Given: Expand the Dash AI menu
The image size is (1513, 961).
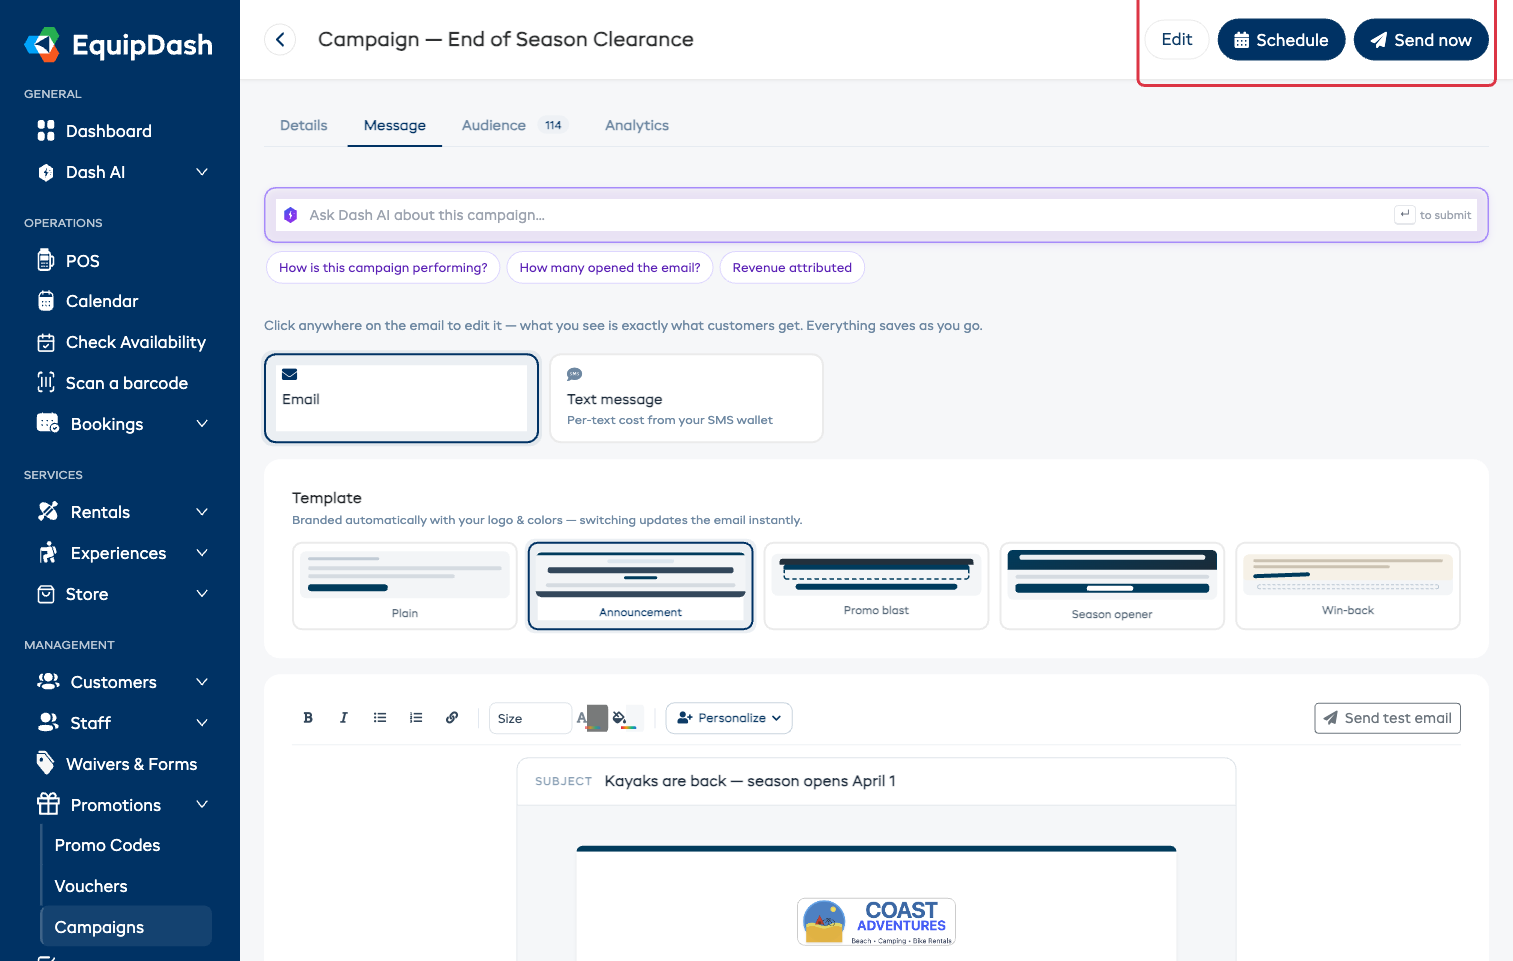Looking at the screenshot, I should [202, 172].
